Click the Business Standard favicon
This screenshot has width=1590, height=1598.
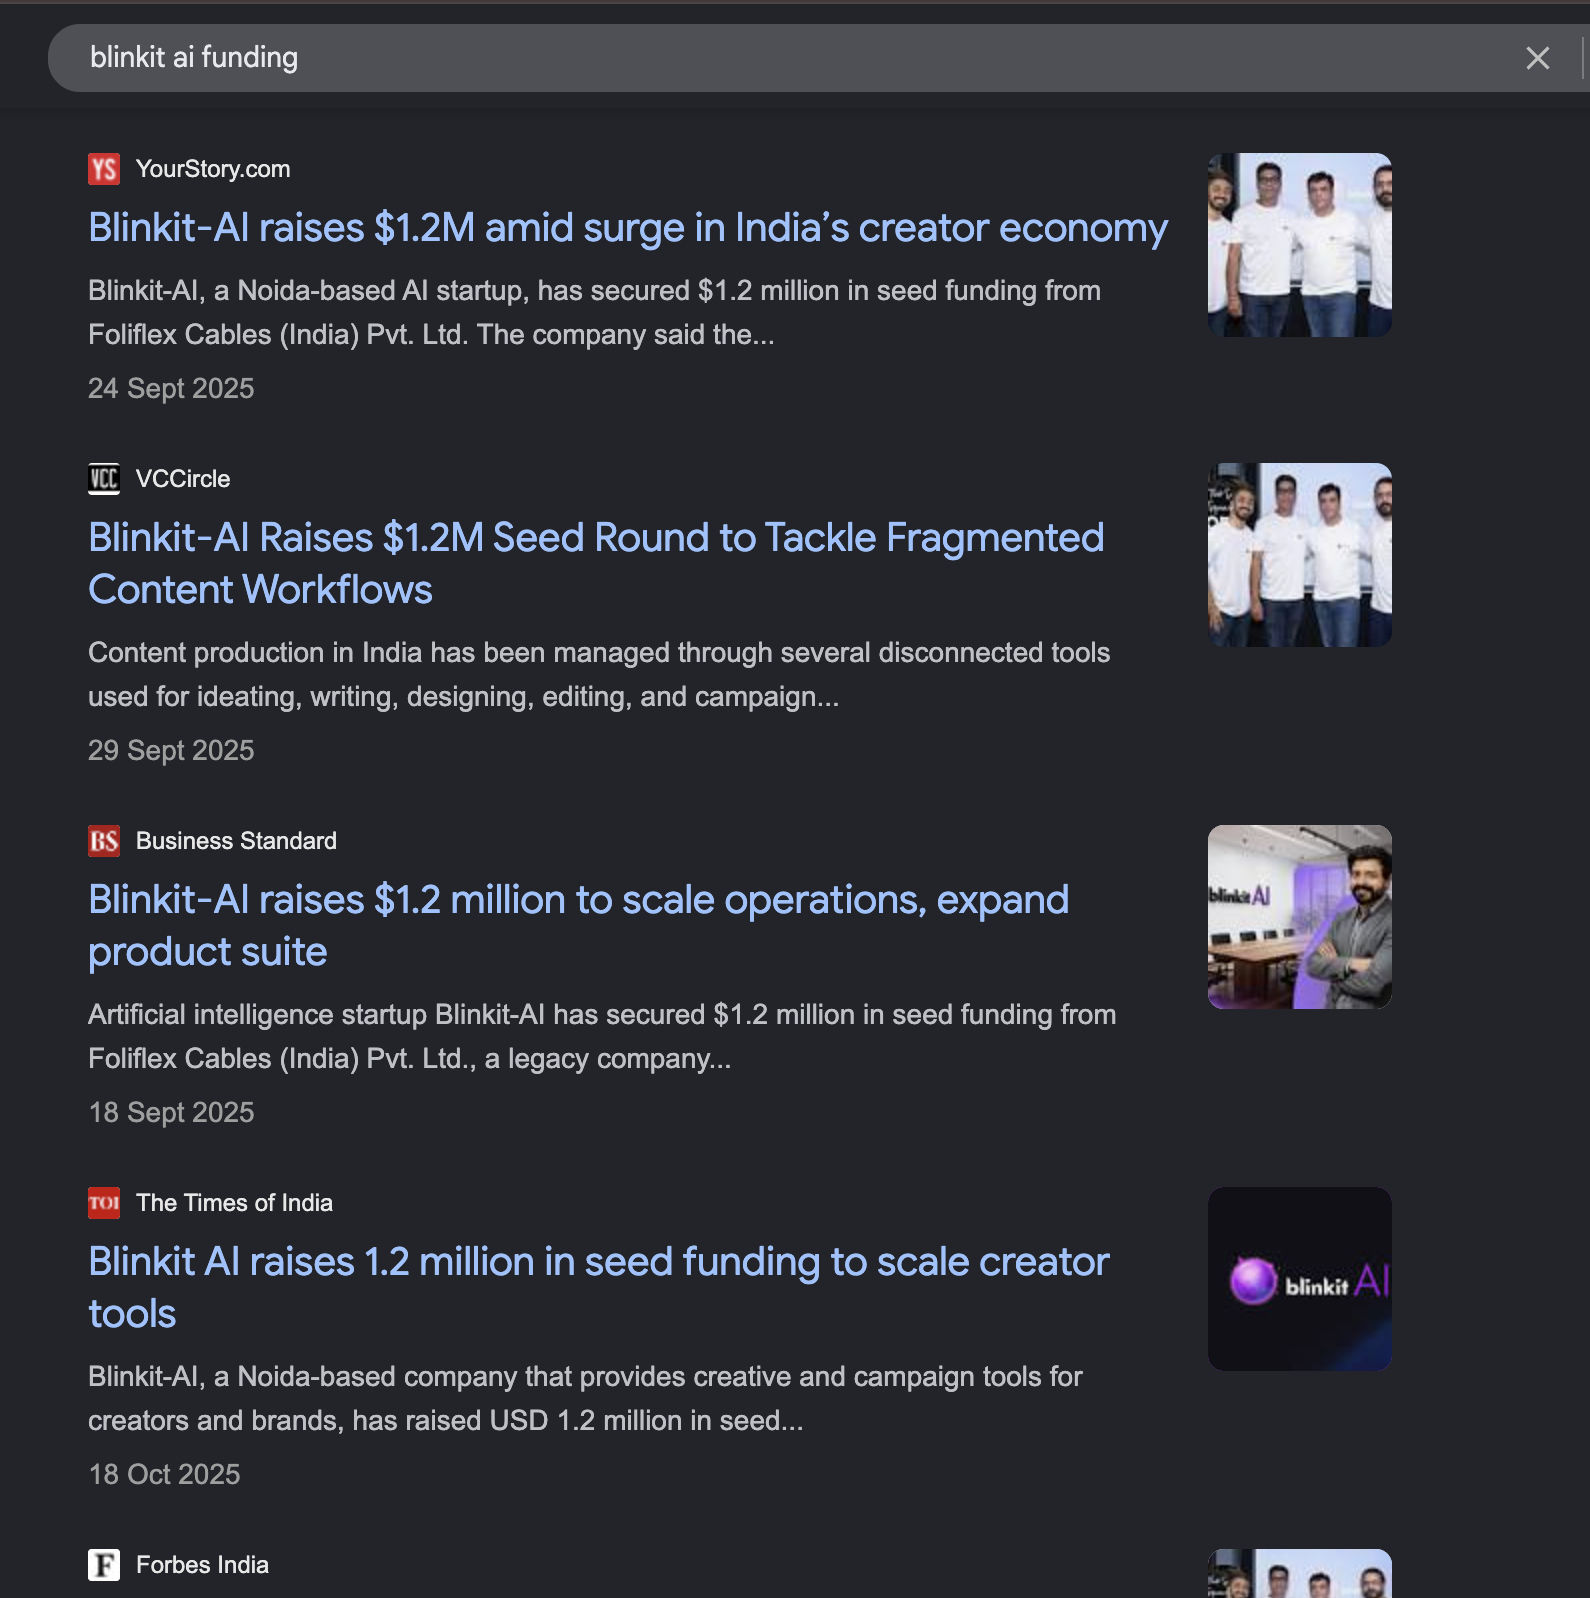[104, 841]
